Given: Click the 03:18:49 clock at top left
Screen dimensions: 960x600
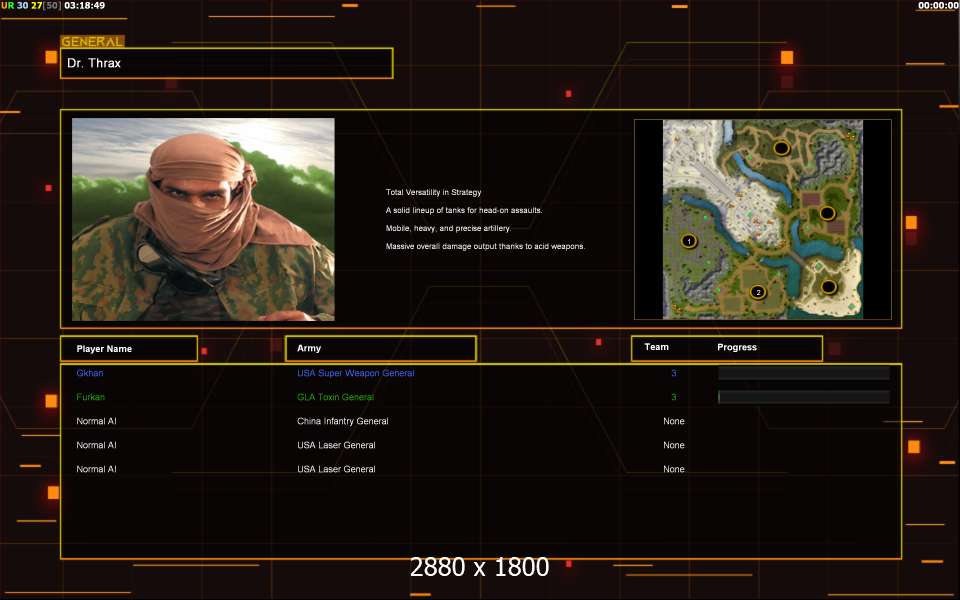Looking at the screenshot, I should point(84,6).
